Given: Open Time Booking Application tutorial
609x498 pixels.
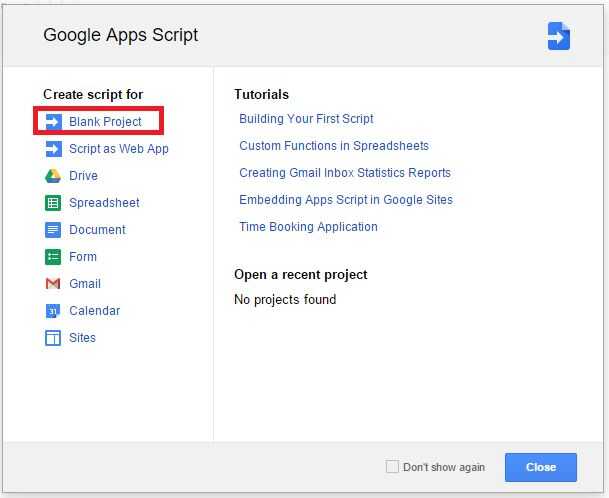Looking at the screenshot, I should click(308, 227).
